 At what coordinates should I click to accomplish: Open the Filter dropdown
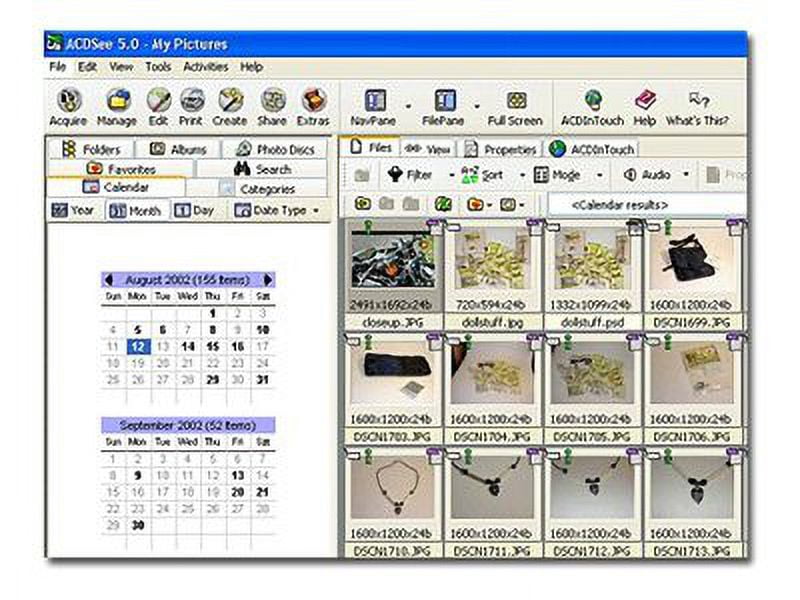(410, 175)
